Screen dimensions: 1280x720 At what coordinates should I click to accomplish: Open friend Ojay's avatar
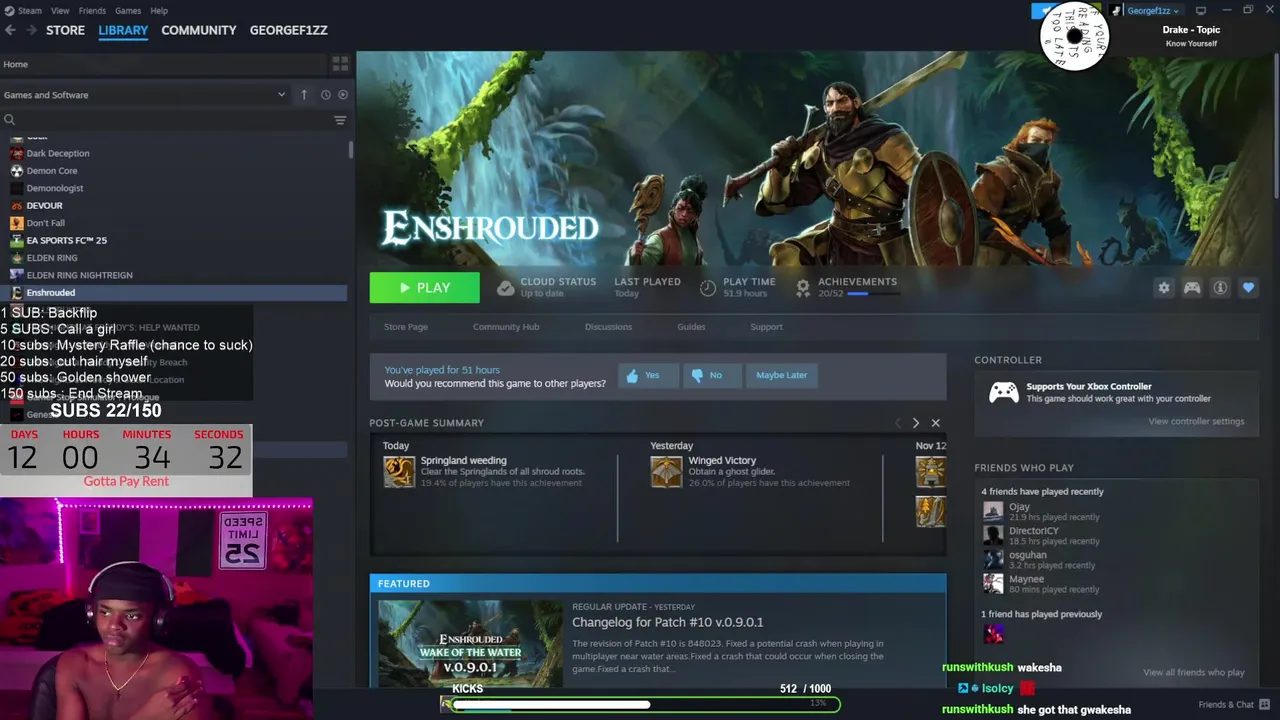(993, 511)
